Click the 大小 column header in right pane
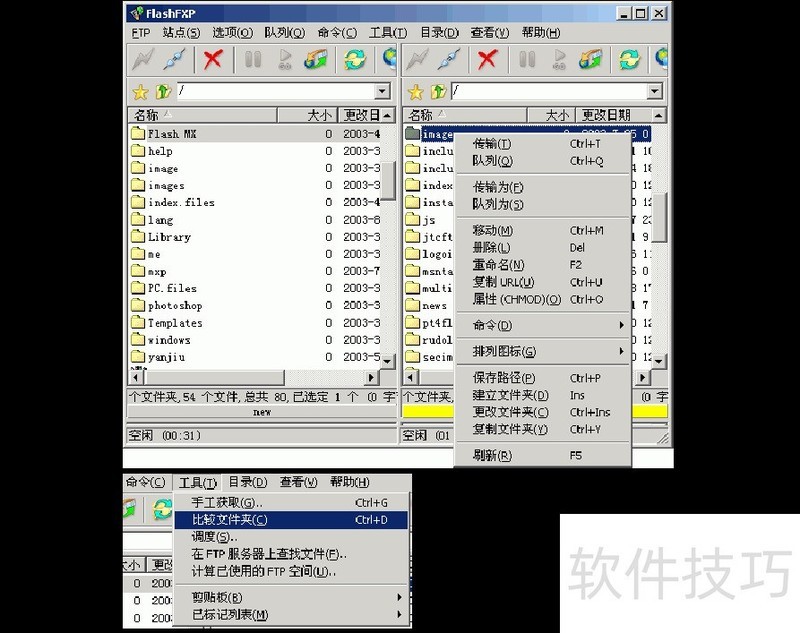Viewport: 800px width, 633px height. 555,115
